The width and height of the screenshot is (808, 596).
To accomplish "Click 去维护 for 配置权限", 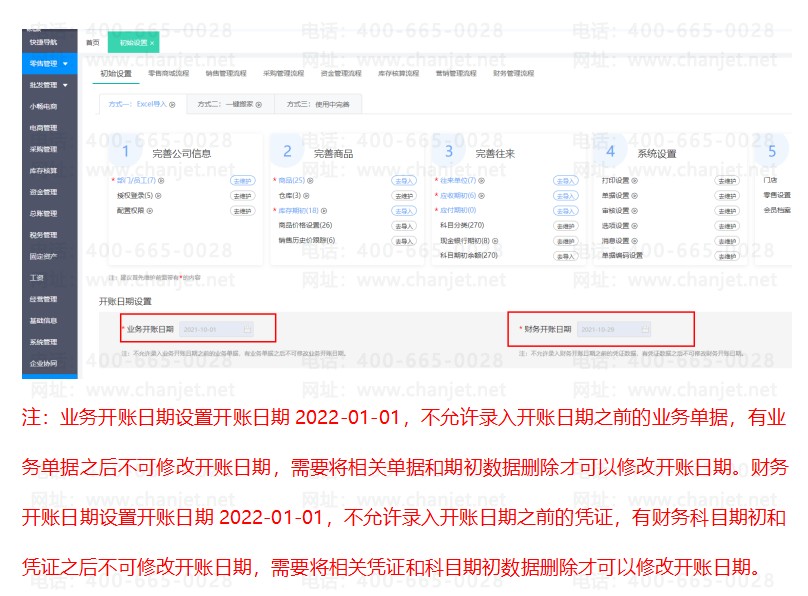I will [x=242, y=211].
